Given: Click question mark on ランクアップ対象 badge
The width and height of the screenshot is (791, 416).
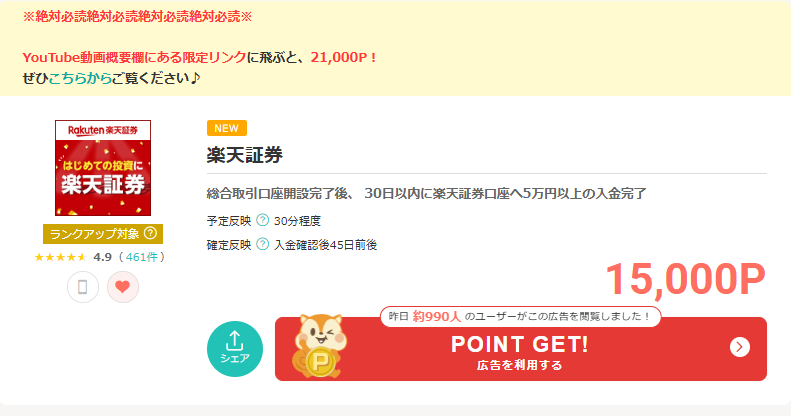Looking at the screenshot, I should pos(150,233).
